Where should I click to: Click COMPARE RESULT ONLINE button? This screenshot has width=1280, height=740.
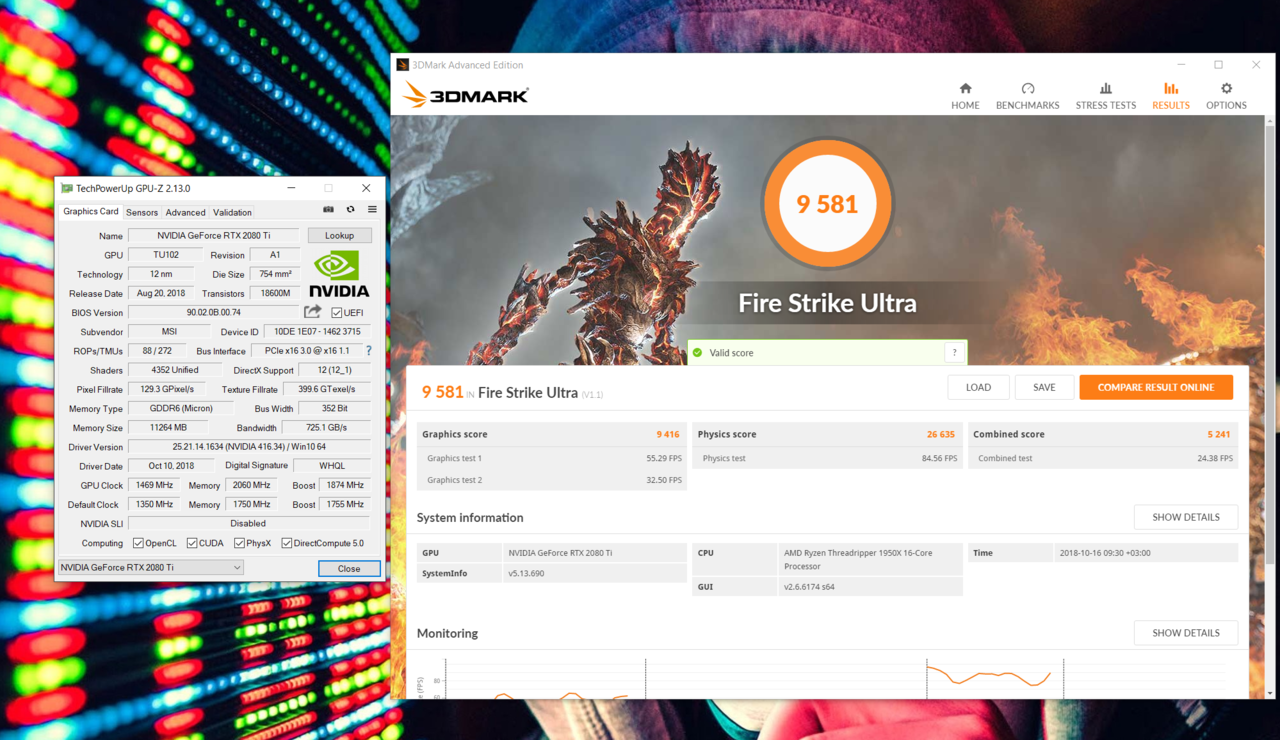coord(1156,387)
